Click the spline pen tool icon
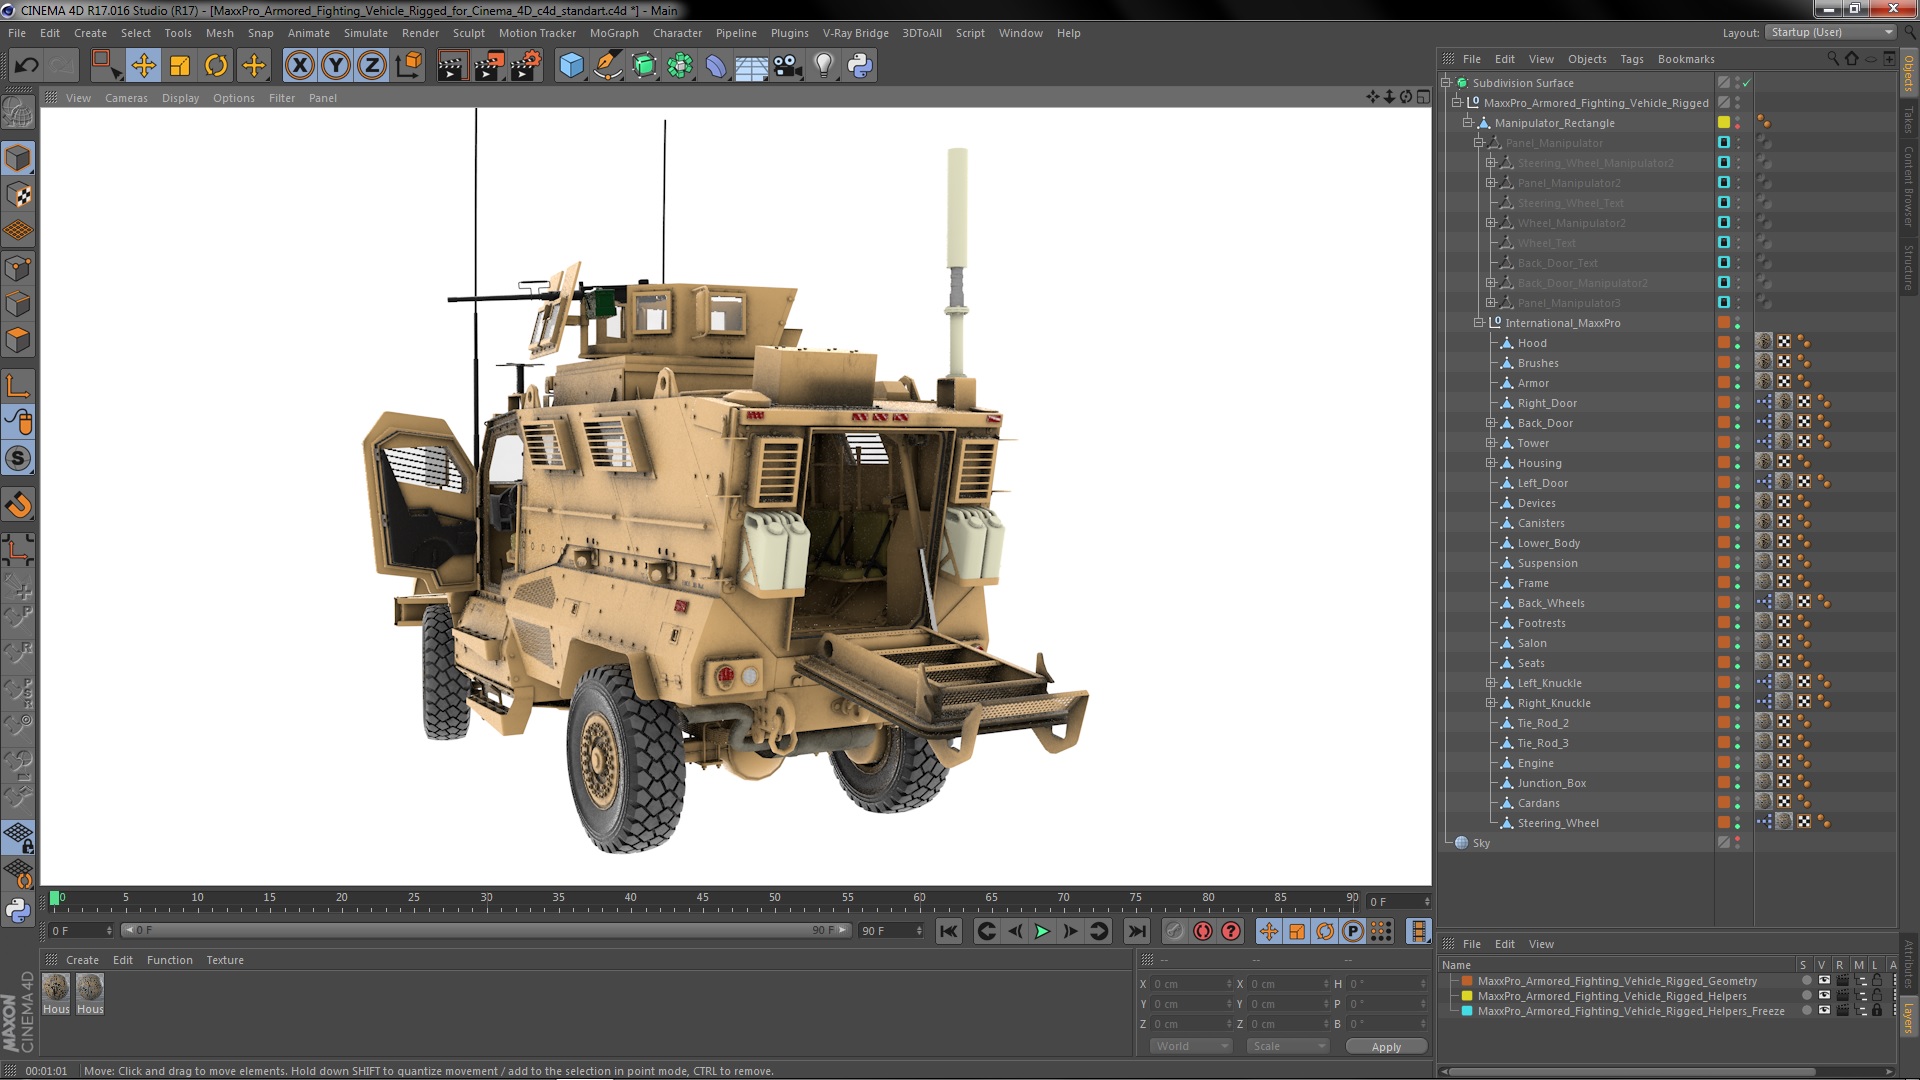The height and width of the screenshot is (1080, 1920). click(x=607, y=66)
